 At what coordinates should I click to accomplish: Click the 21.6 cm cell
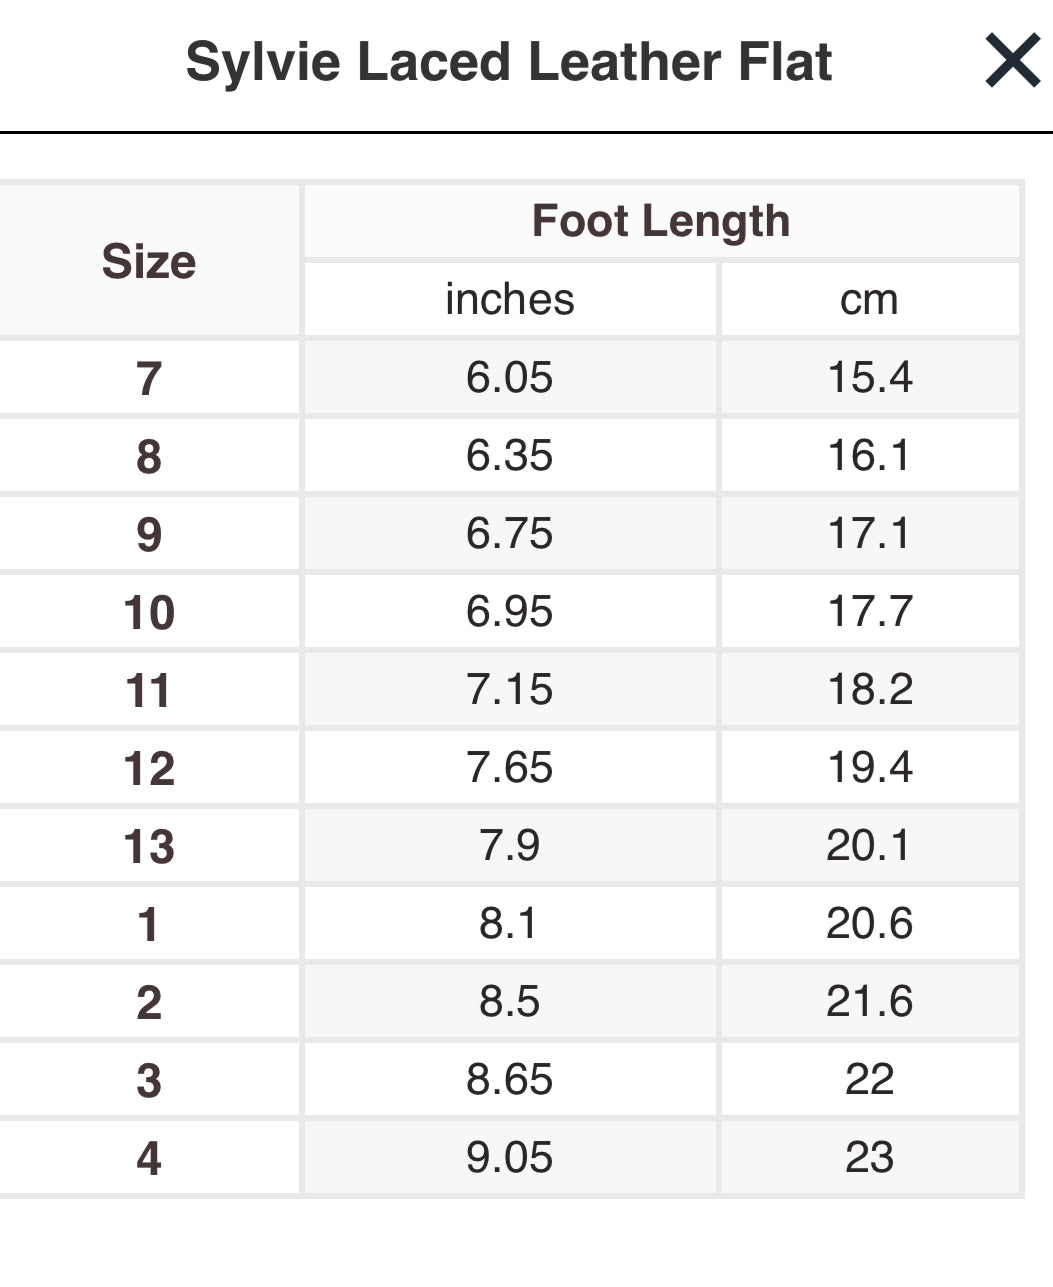[869, 1002]
